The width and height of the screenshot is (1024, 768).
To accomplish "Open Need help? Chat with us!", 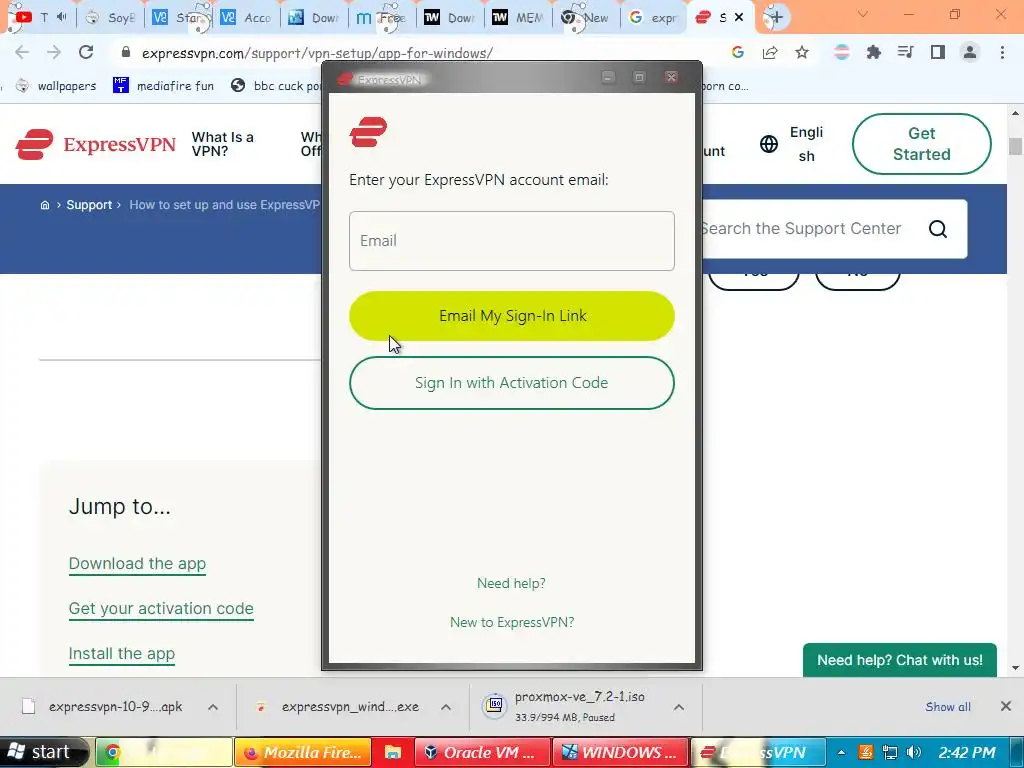I will coord(900,660).
